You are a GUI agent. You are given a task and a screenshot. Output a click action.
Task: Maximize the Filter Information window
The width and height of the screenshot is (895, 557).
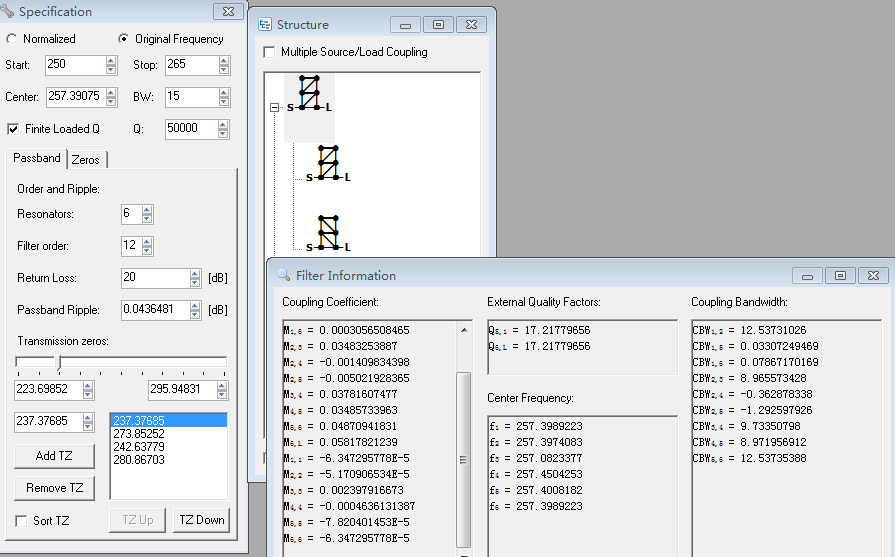point(840,276)
